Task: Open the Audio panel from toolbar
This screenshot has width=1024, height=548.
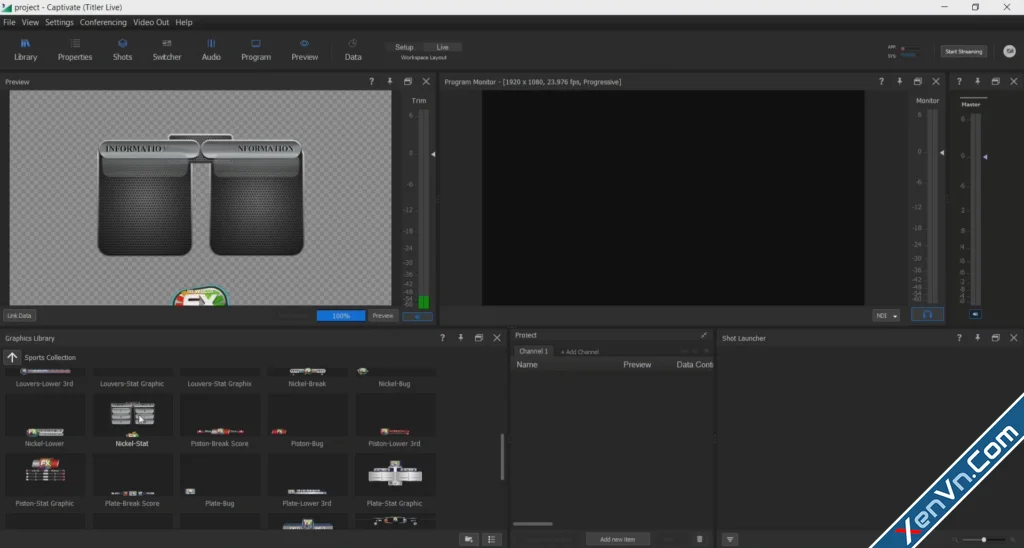Action: pyautogui.click(x=211, y=50)
